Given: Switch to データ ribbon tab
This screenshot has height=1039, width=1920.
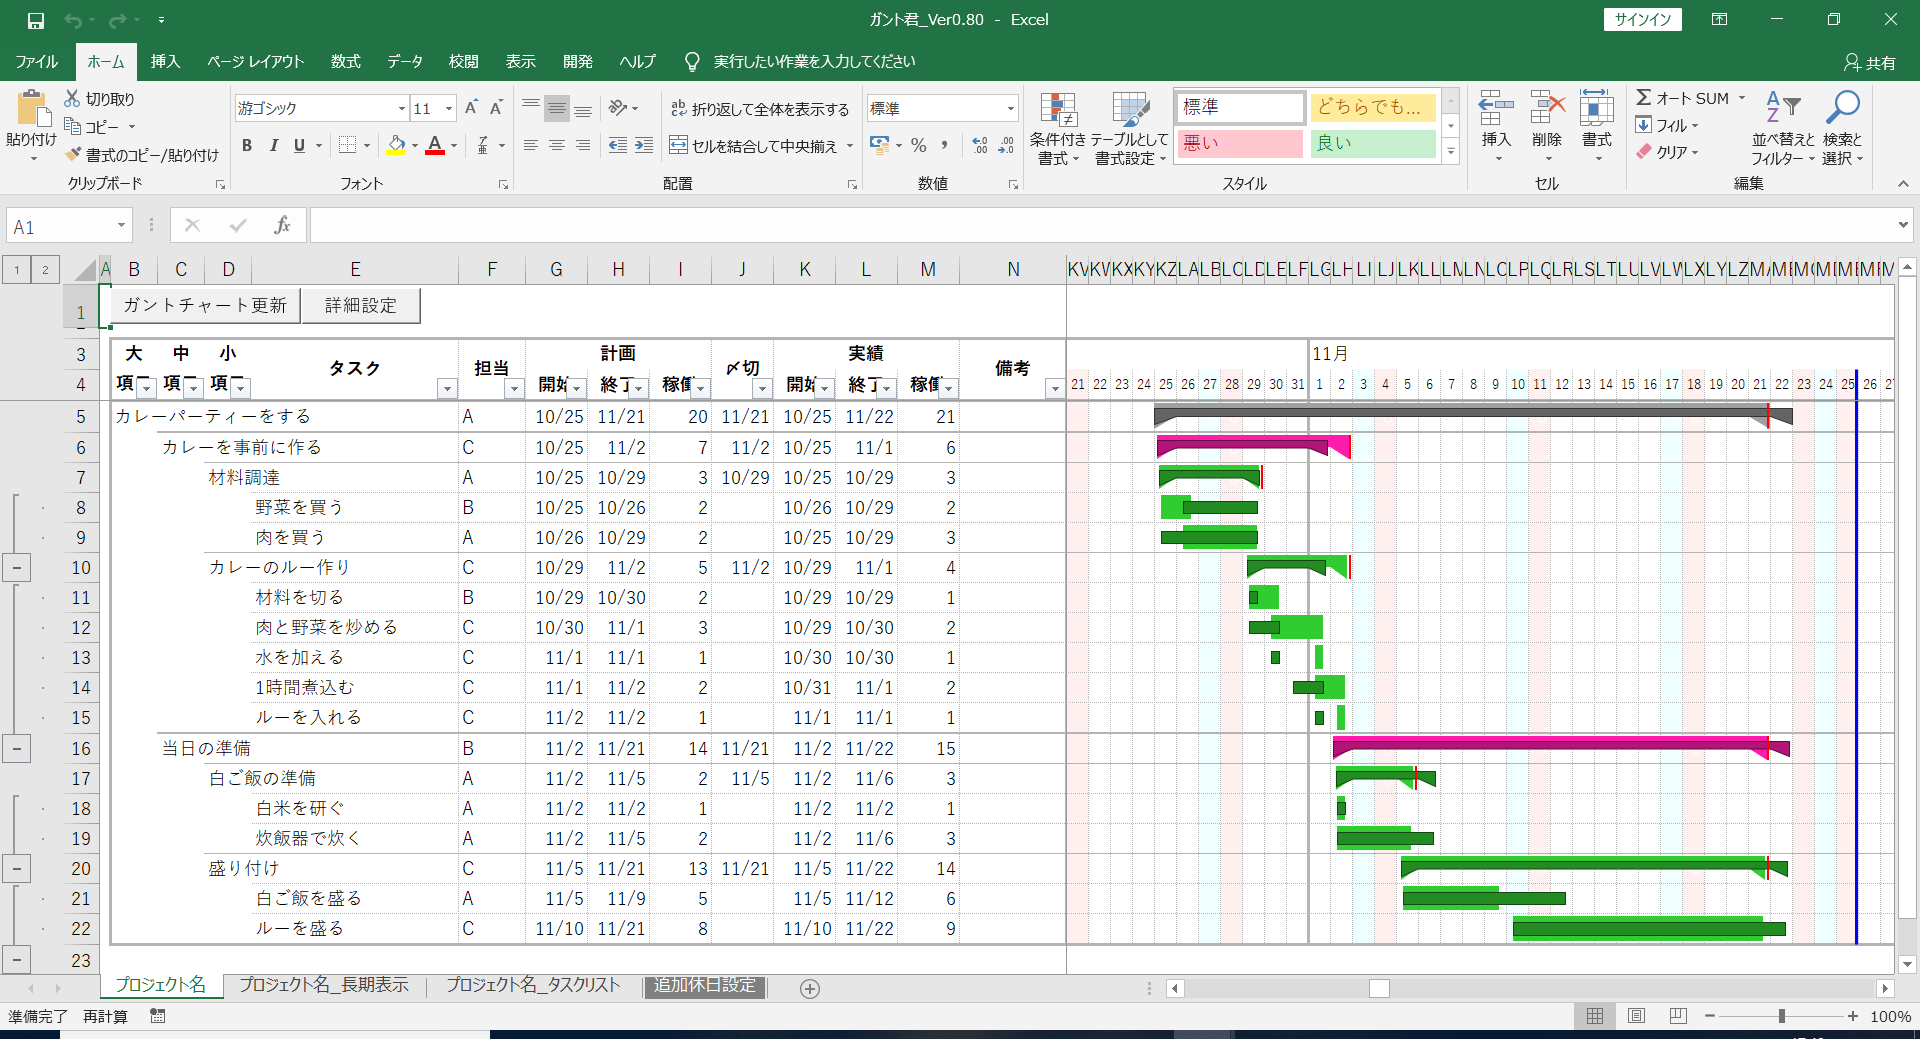Looking at the screenshot, I should [x=405, y=62].
